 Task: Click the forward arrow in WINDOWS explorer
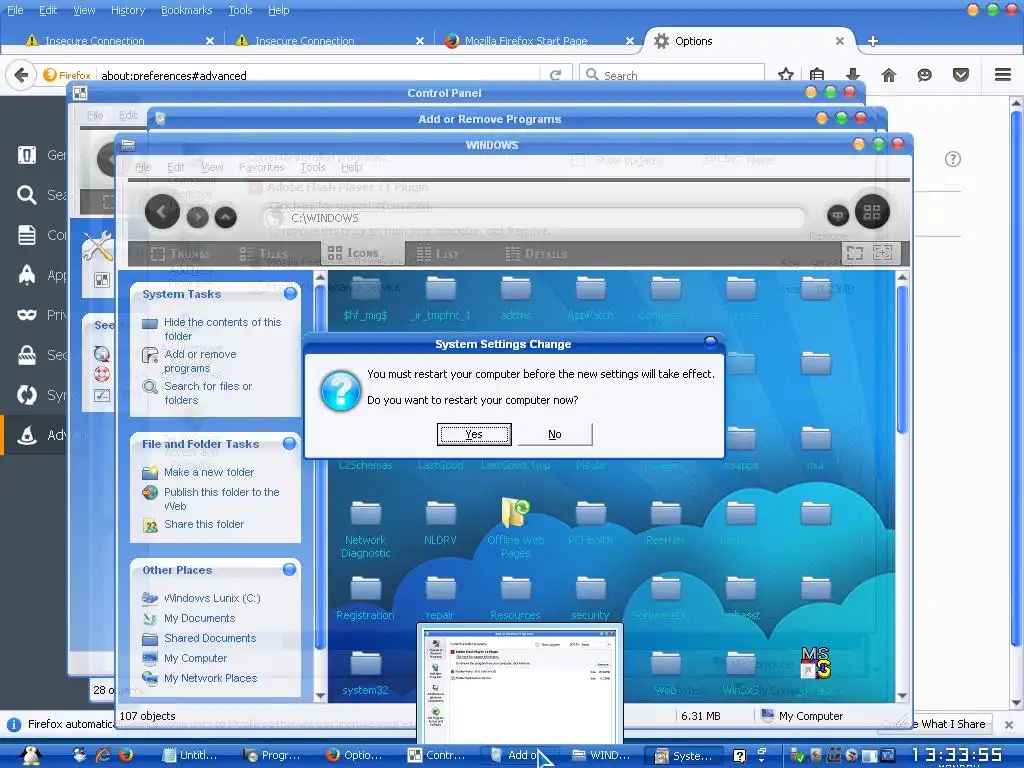[197, 217]
